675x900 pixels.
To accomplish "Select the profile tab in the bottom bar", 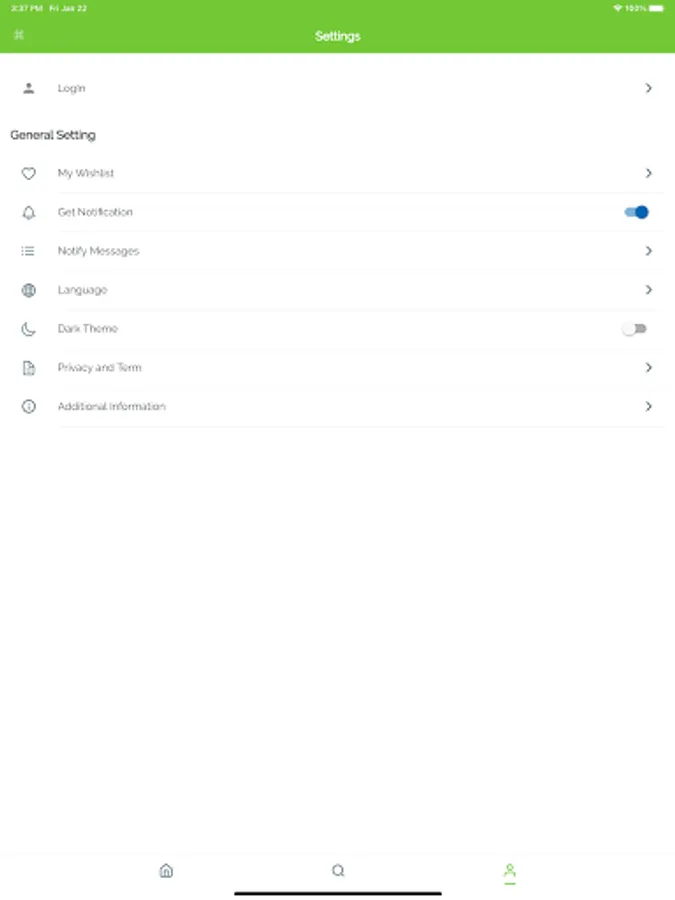I will coord(509,872).
